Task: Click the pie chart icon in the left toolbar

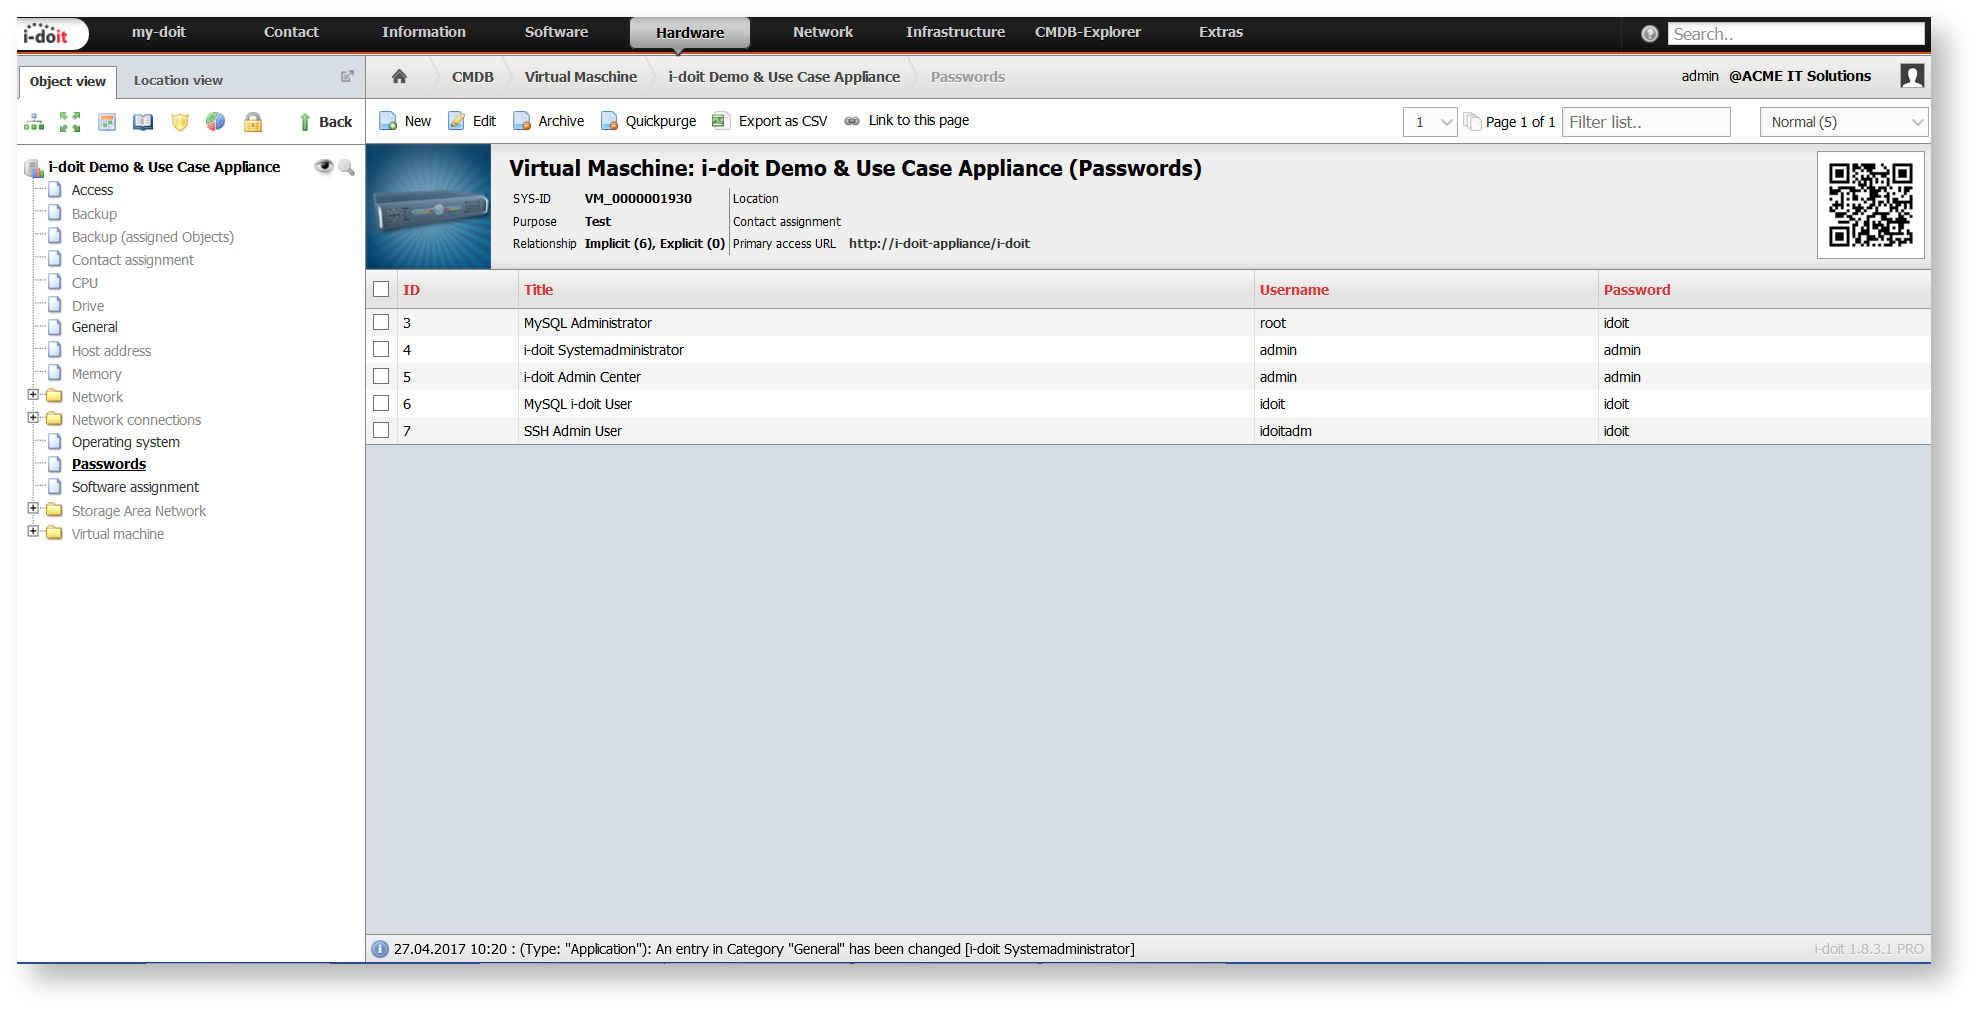Action: (215, 122)
